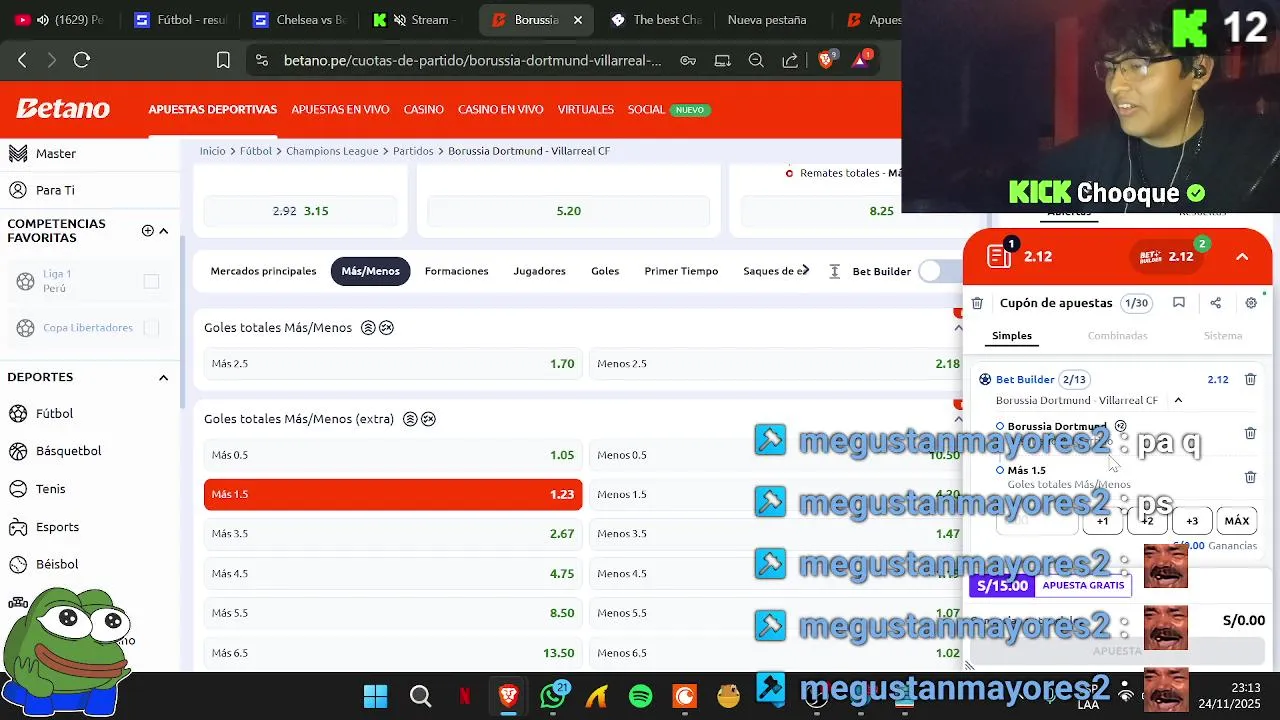The width and height of the screenshot is (1280, 720).
Task: Collapse the bet slip panel chevron
Action: [x=1242, y=257]
